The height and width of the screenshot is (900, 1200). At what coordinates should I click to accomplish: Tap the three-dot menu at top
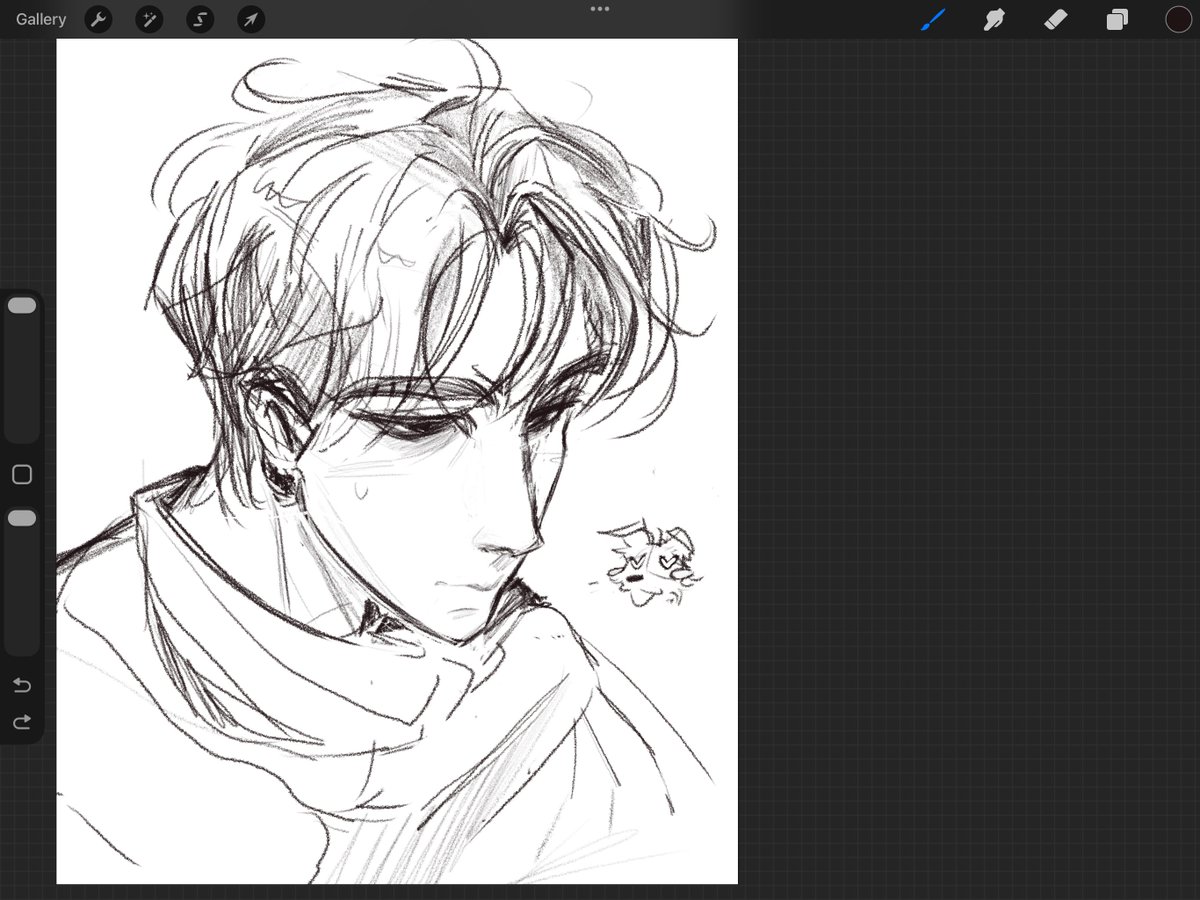tap(600, 9)
